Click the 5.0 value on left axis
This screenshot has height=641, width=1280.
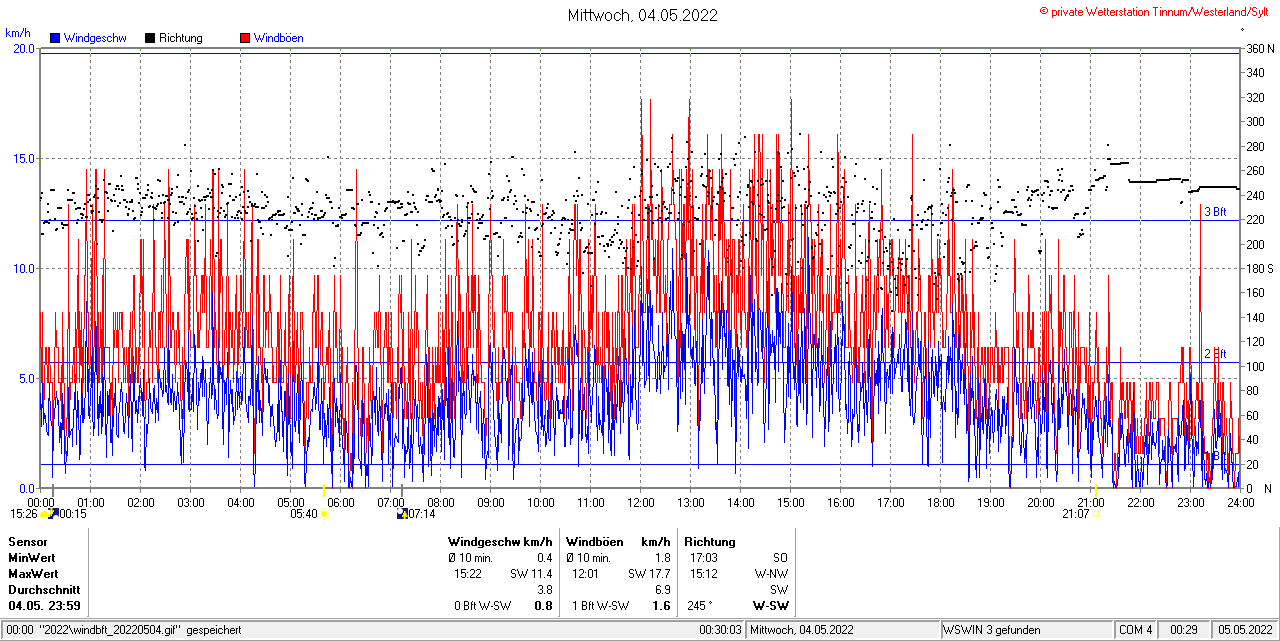[x=26, y=378]
